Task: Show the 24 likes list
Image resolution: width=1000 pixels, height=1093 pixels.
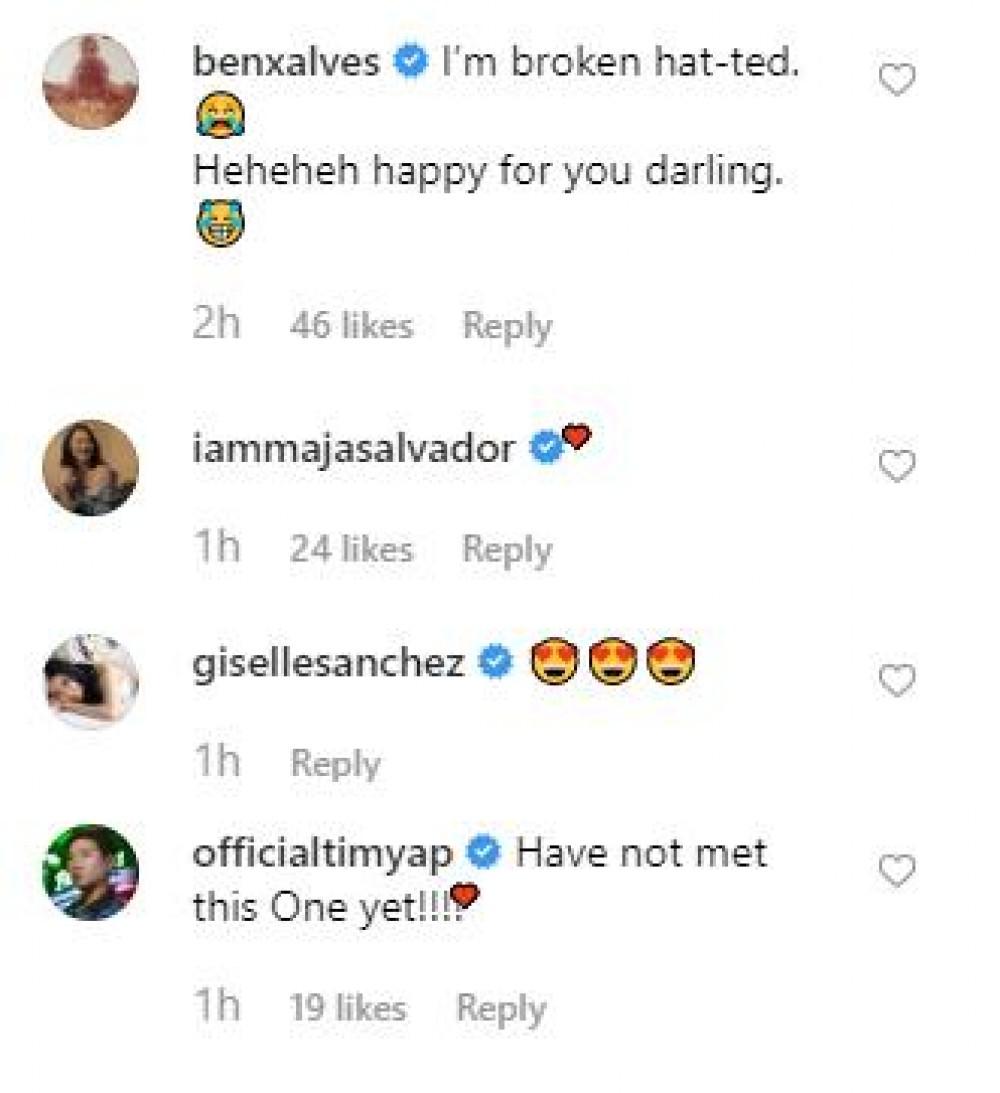Action: 351,549
